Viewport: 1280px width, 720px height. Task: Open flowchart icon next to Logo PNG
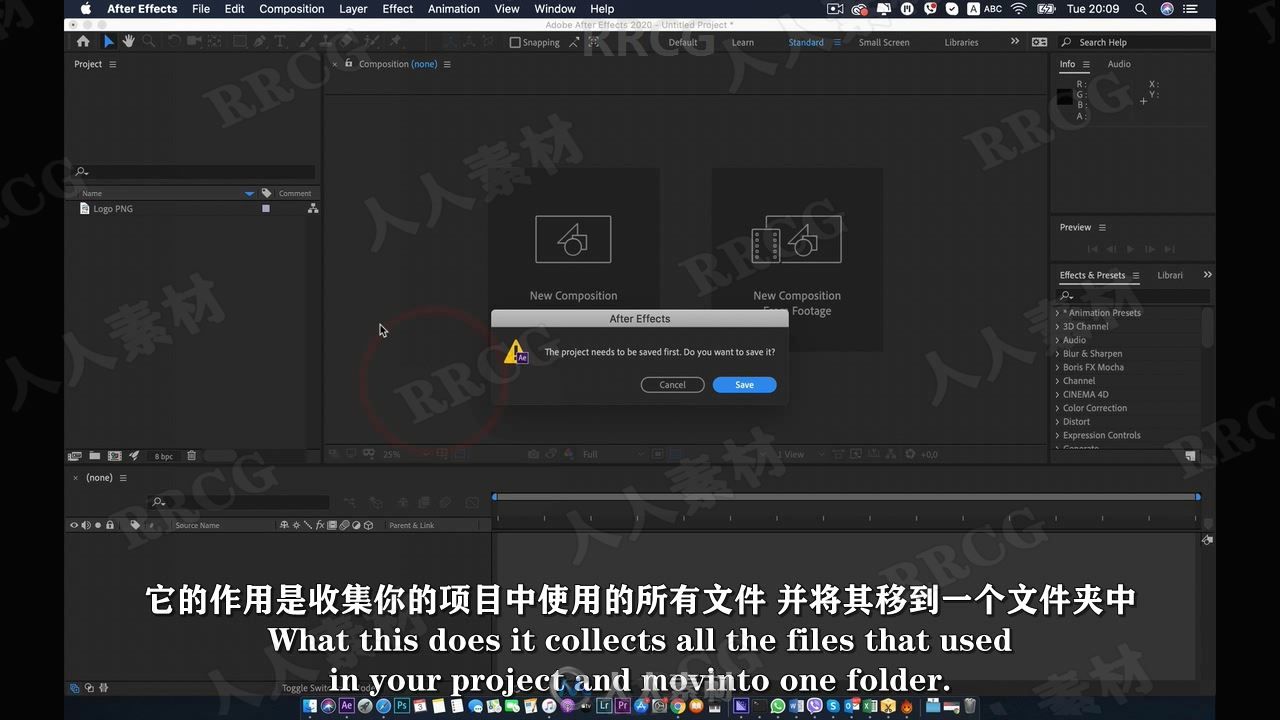[313, 209]
